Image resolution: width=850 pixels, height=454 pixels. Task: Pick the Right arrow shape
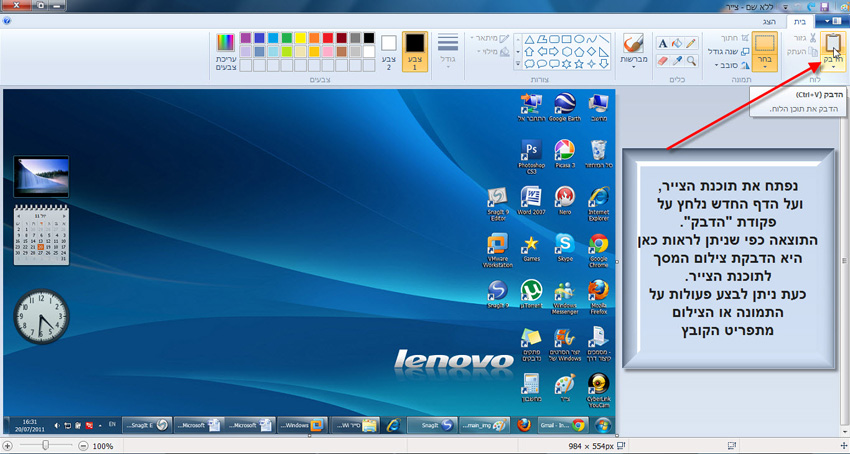coord(554,52)
